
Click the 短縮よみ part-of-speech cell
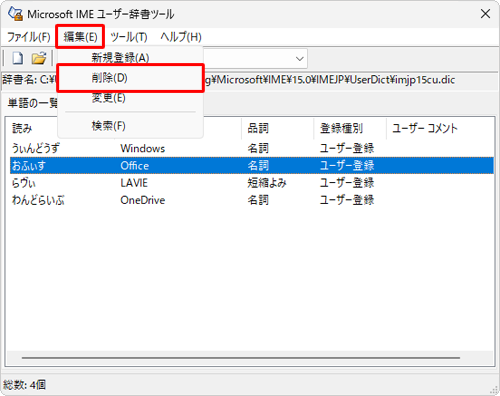267,183
